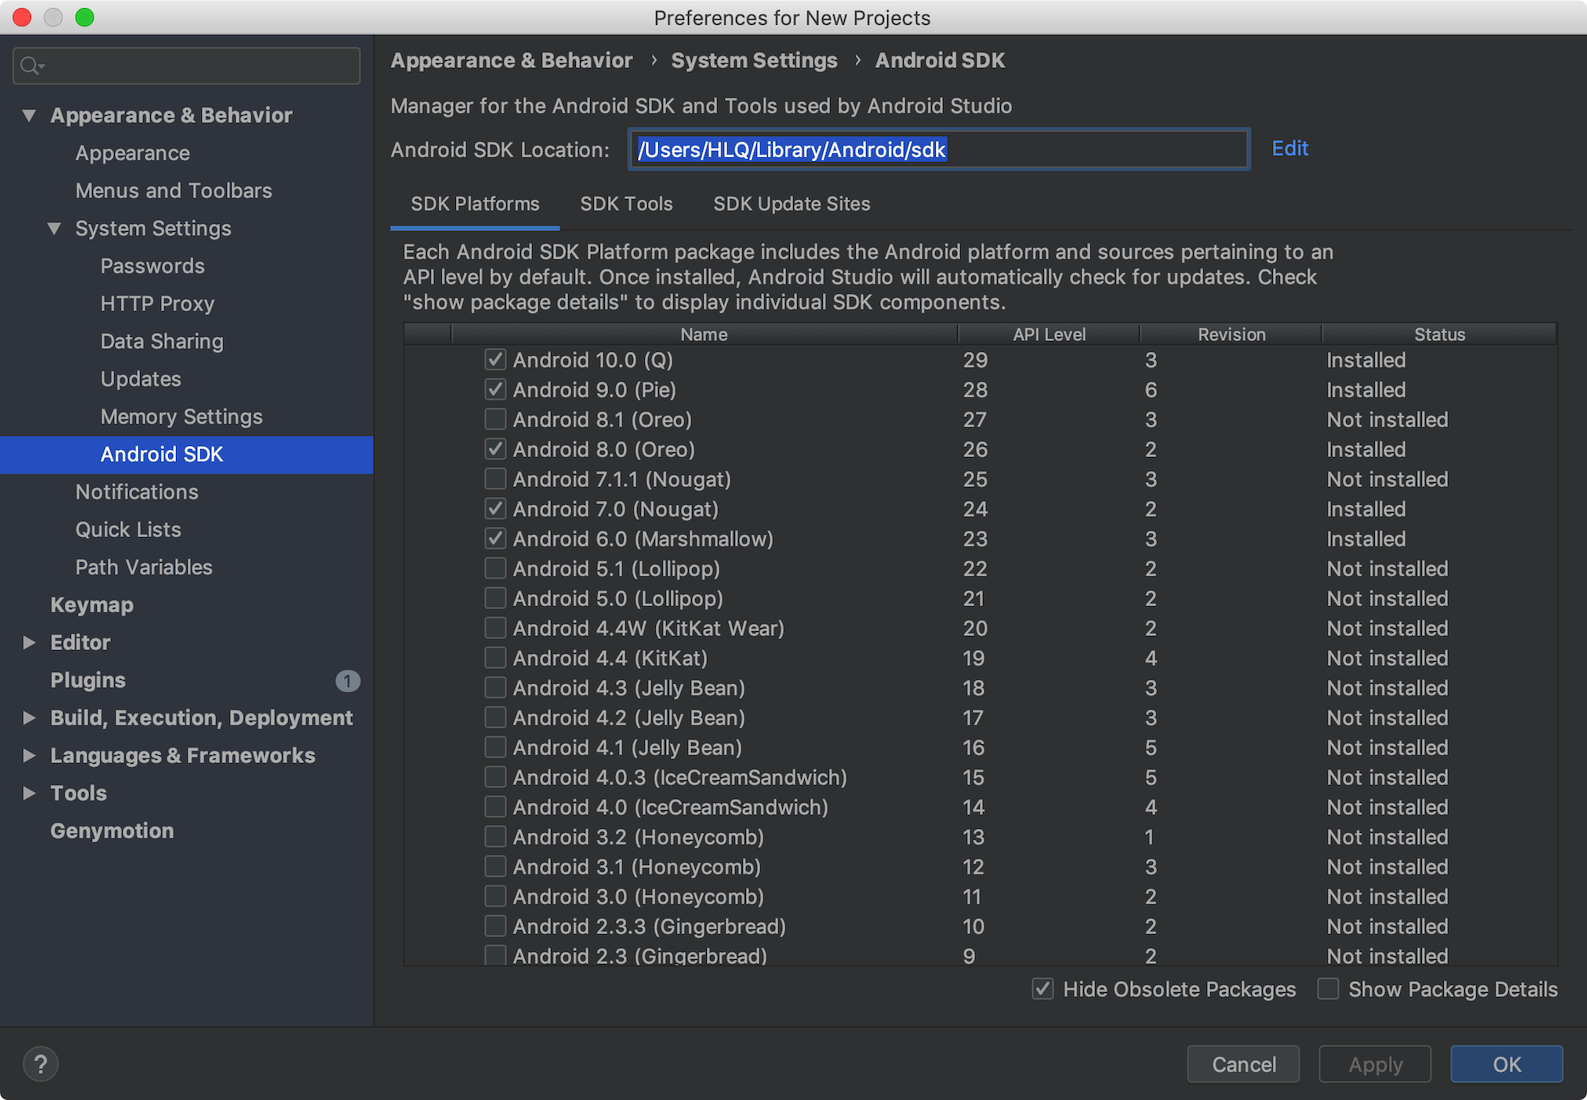Expand Build, Execution, Deployment node
Screen dimensions: 1587x1100
(x=29, y=718)
